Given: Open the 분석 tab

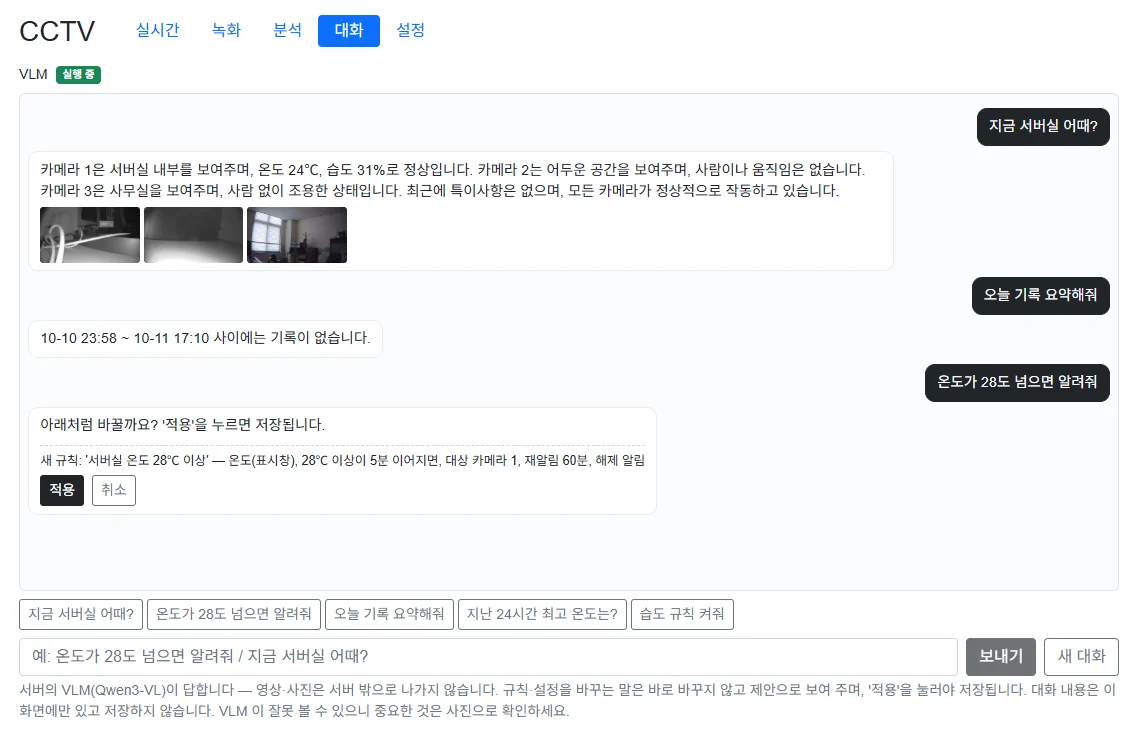Looking at the screenshot, I should pos(288,30).
